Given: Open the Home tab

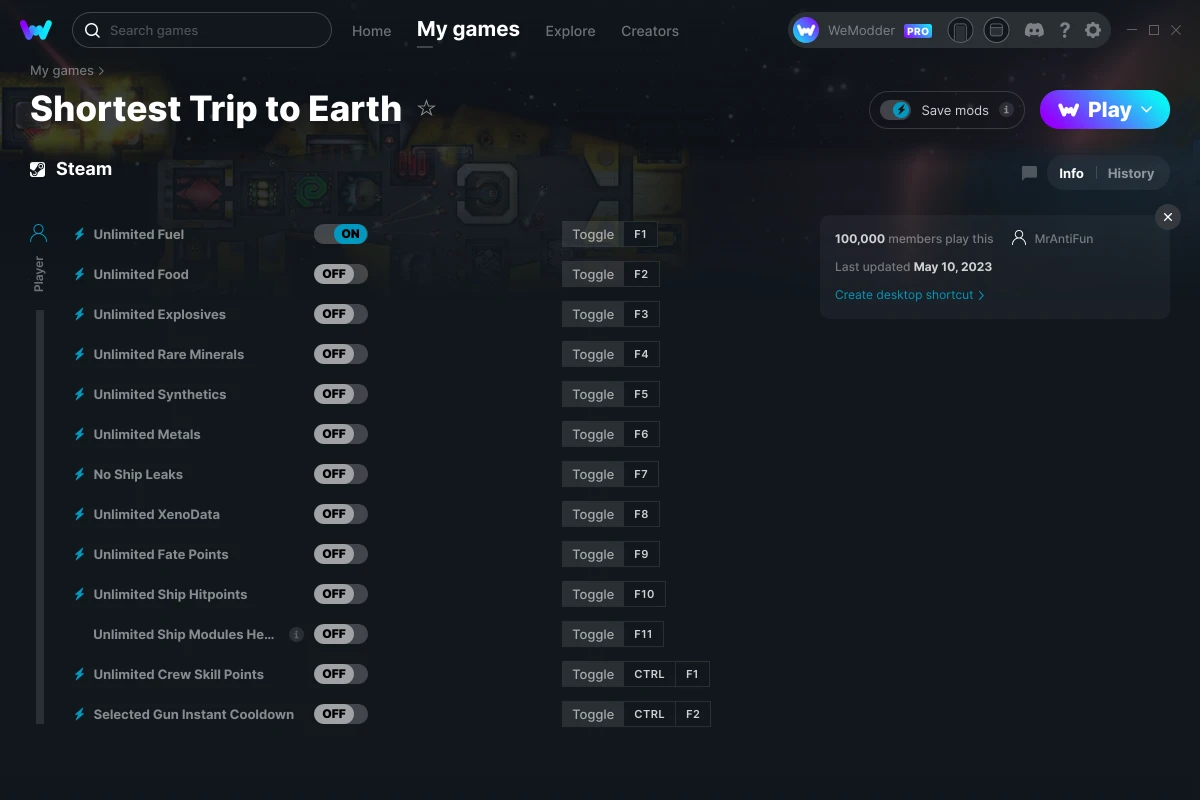Looking at the screenshot, I should (x=371, y=31).
